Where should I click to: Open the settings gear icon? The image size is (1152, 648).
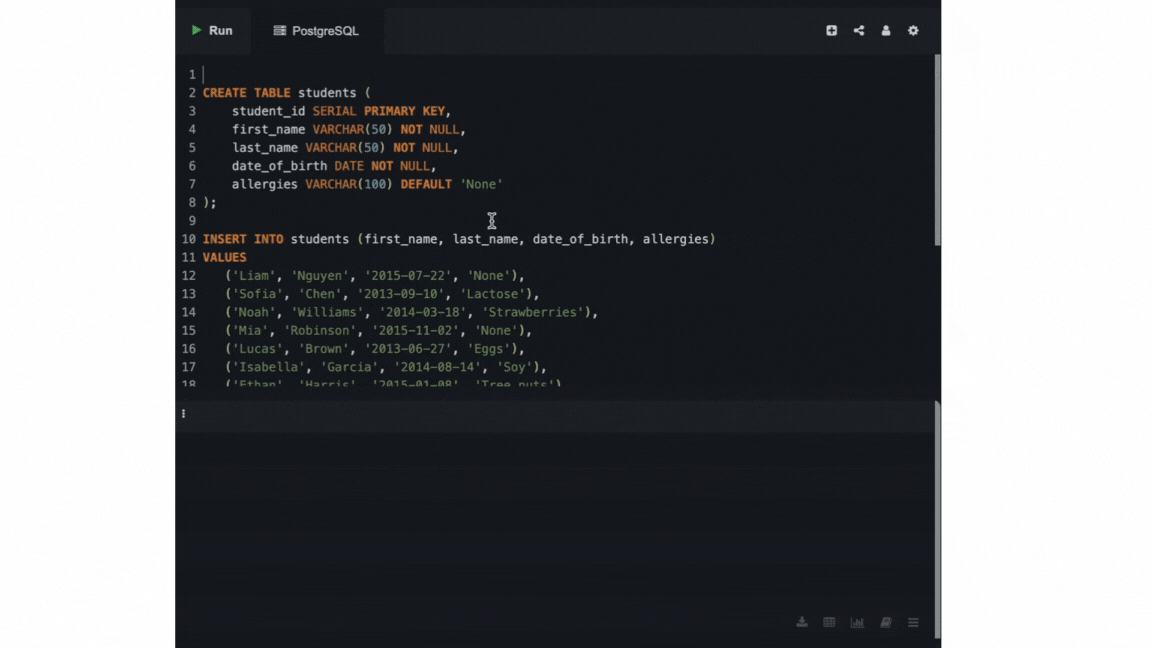point(913,31)
